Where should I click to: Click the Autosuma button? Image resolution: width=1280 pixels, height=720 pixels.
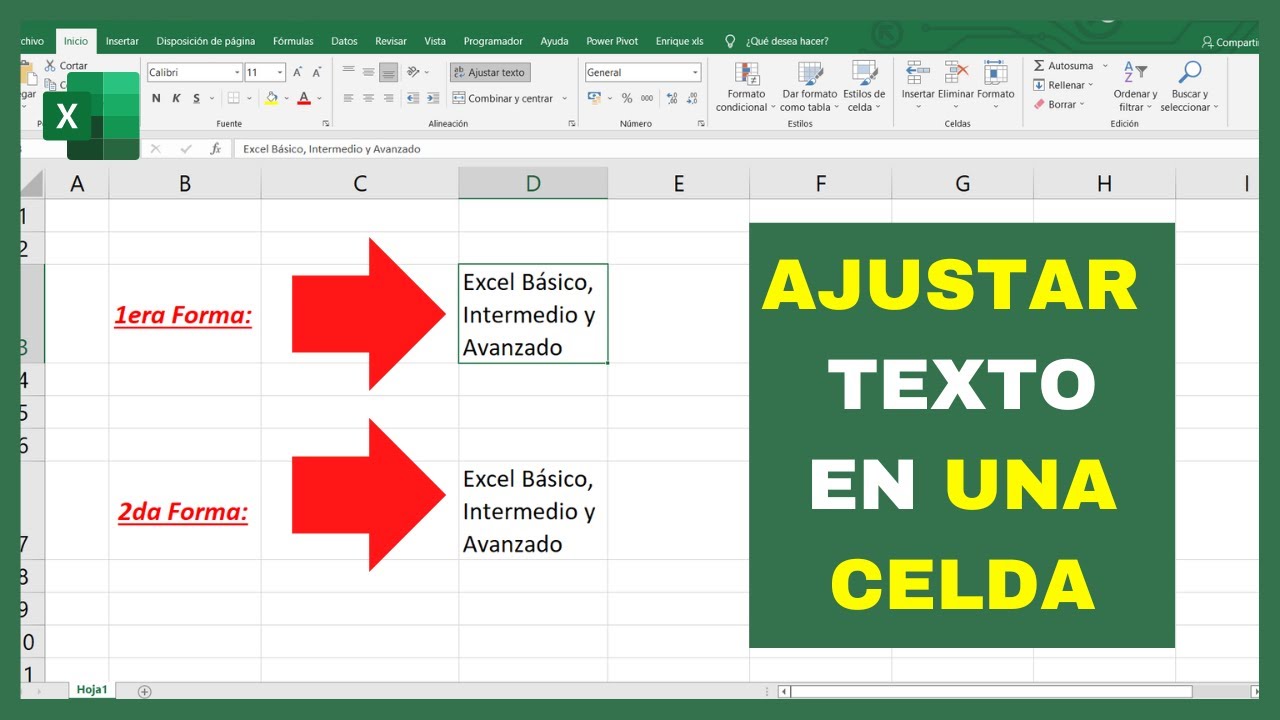1063,66
